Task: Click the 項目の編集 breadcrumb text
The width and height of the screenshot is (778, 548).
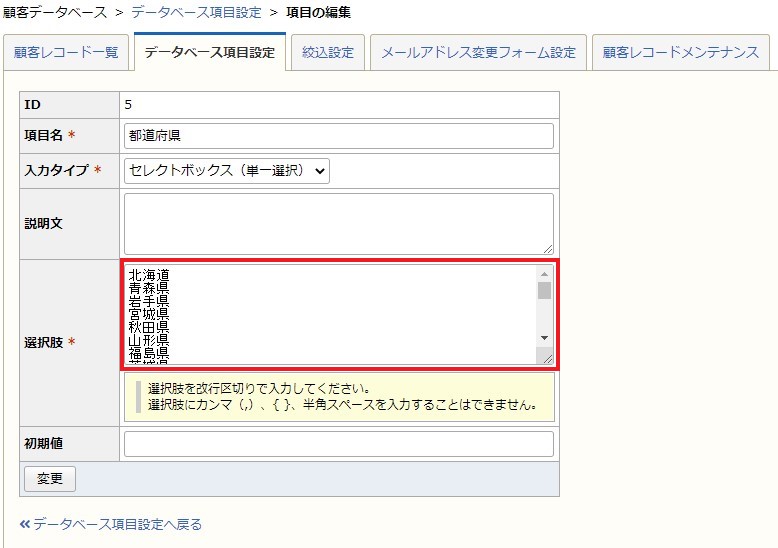Action: pos(319,12)
